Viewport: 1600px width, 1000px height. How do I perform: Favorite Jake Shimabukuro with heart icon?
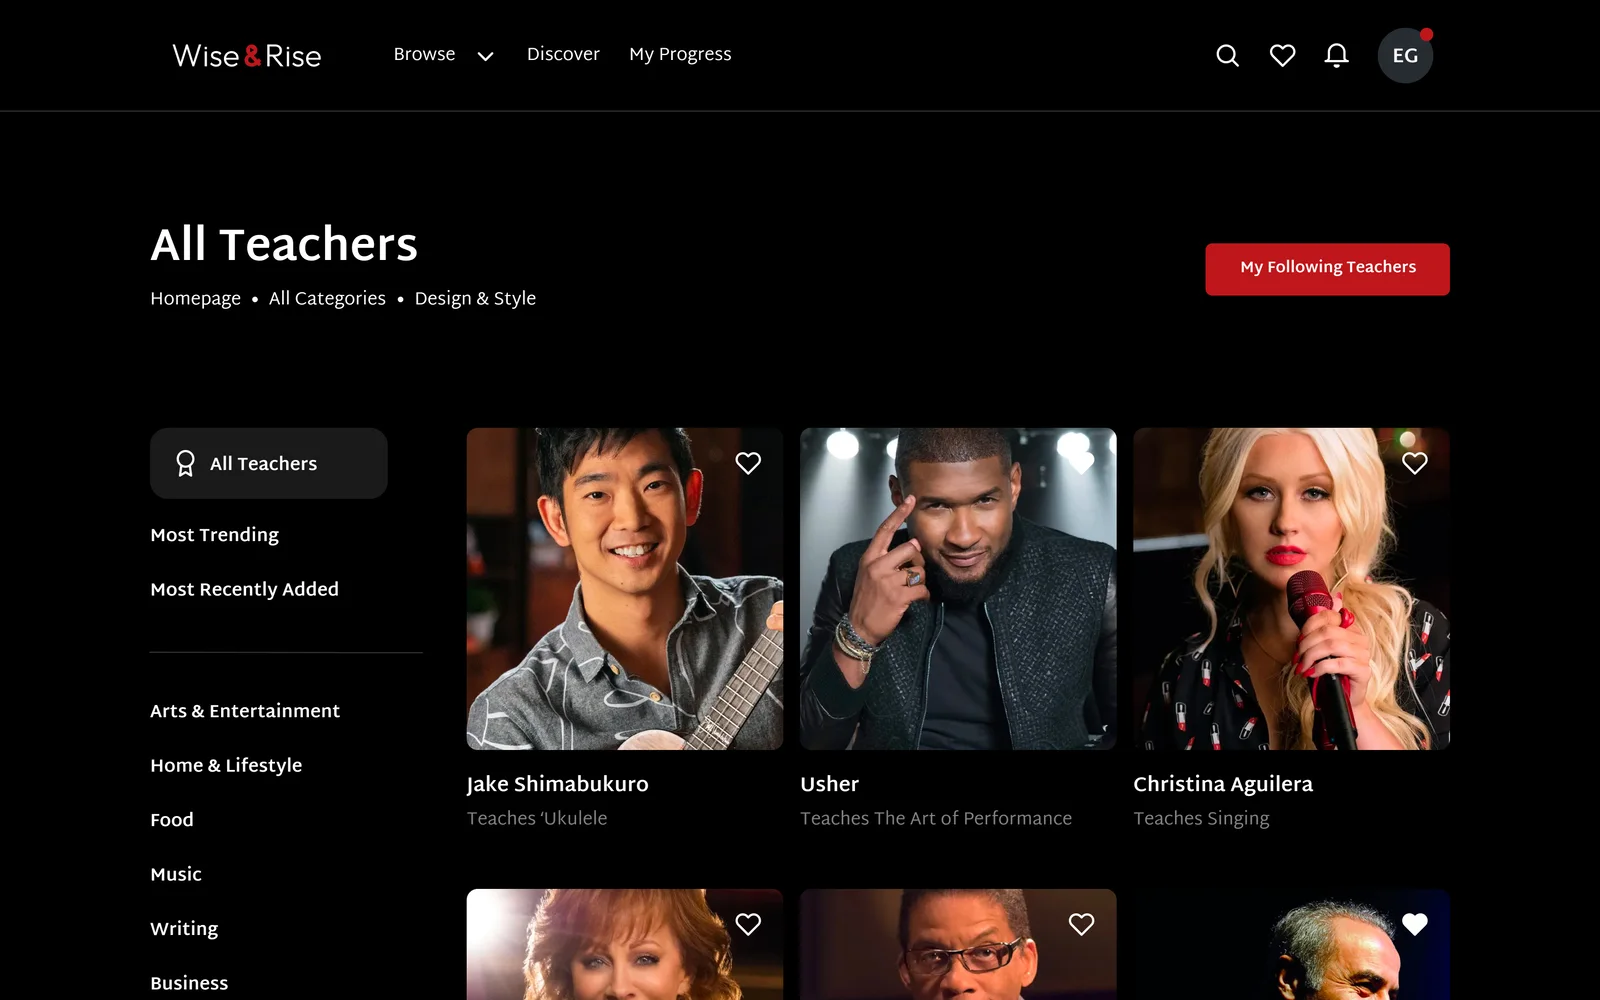pyautogui.click(x=748, y=463)
